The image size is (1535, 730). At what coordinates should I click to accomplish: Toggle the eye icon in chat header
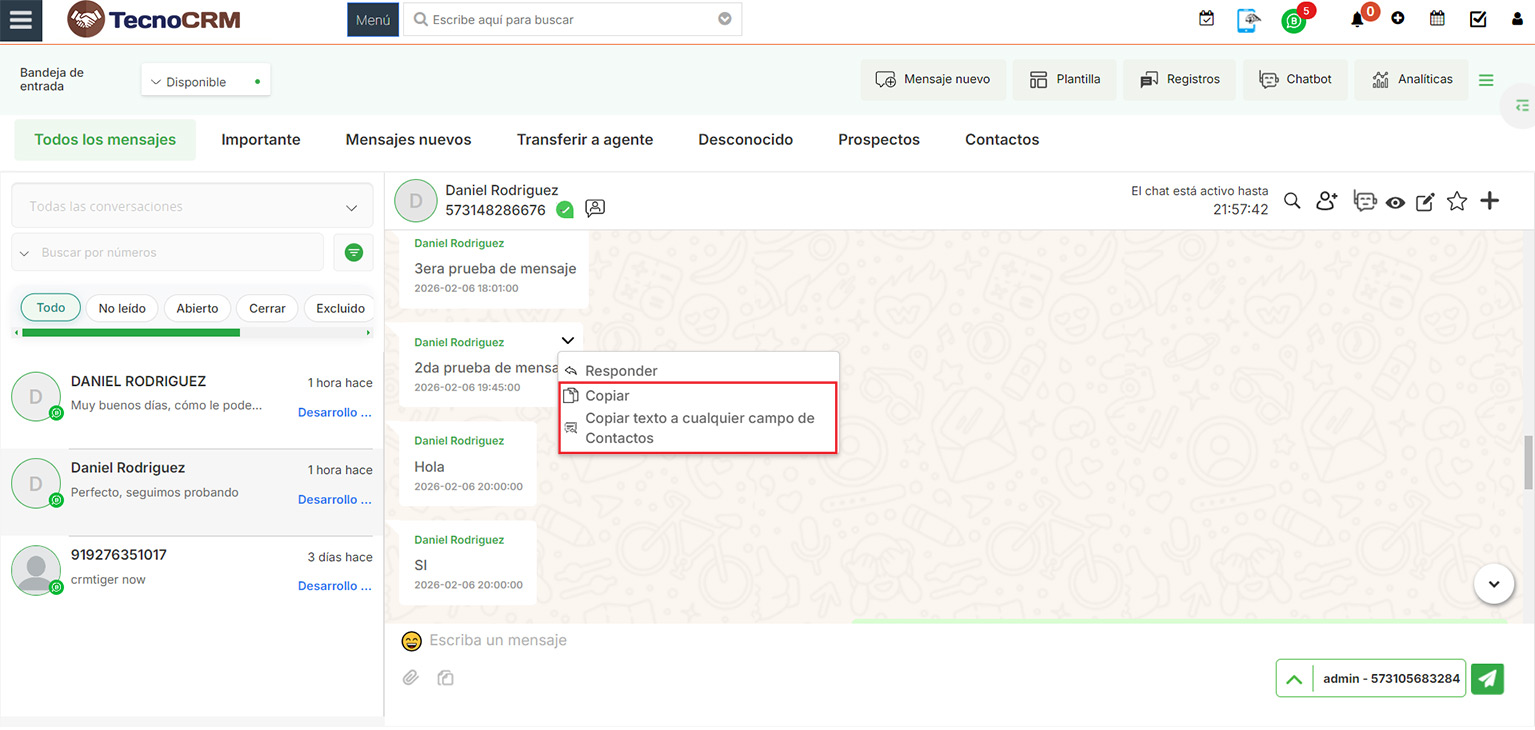coord(1395,203)
